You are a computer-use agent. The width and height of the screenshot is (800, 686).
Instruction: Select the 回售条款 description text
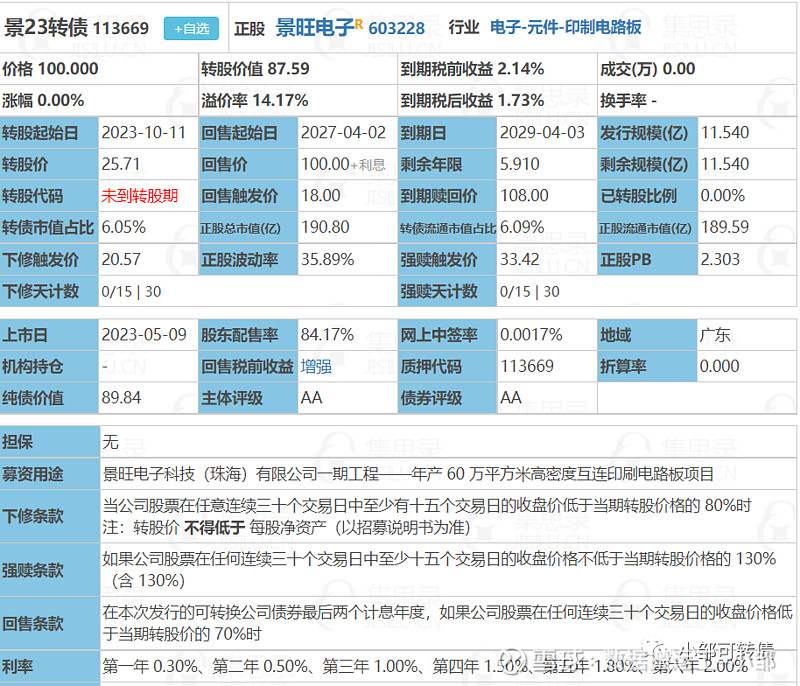click(448, 623)
